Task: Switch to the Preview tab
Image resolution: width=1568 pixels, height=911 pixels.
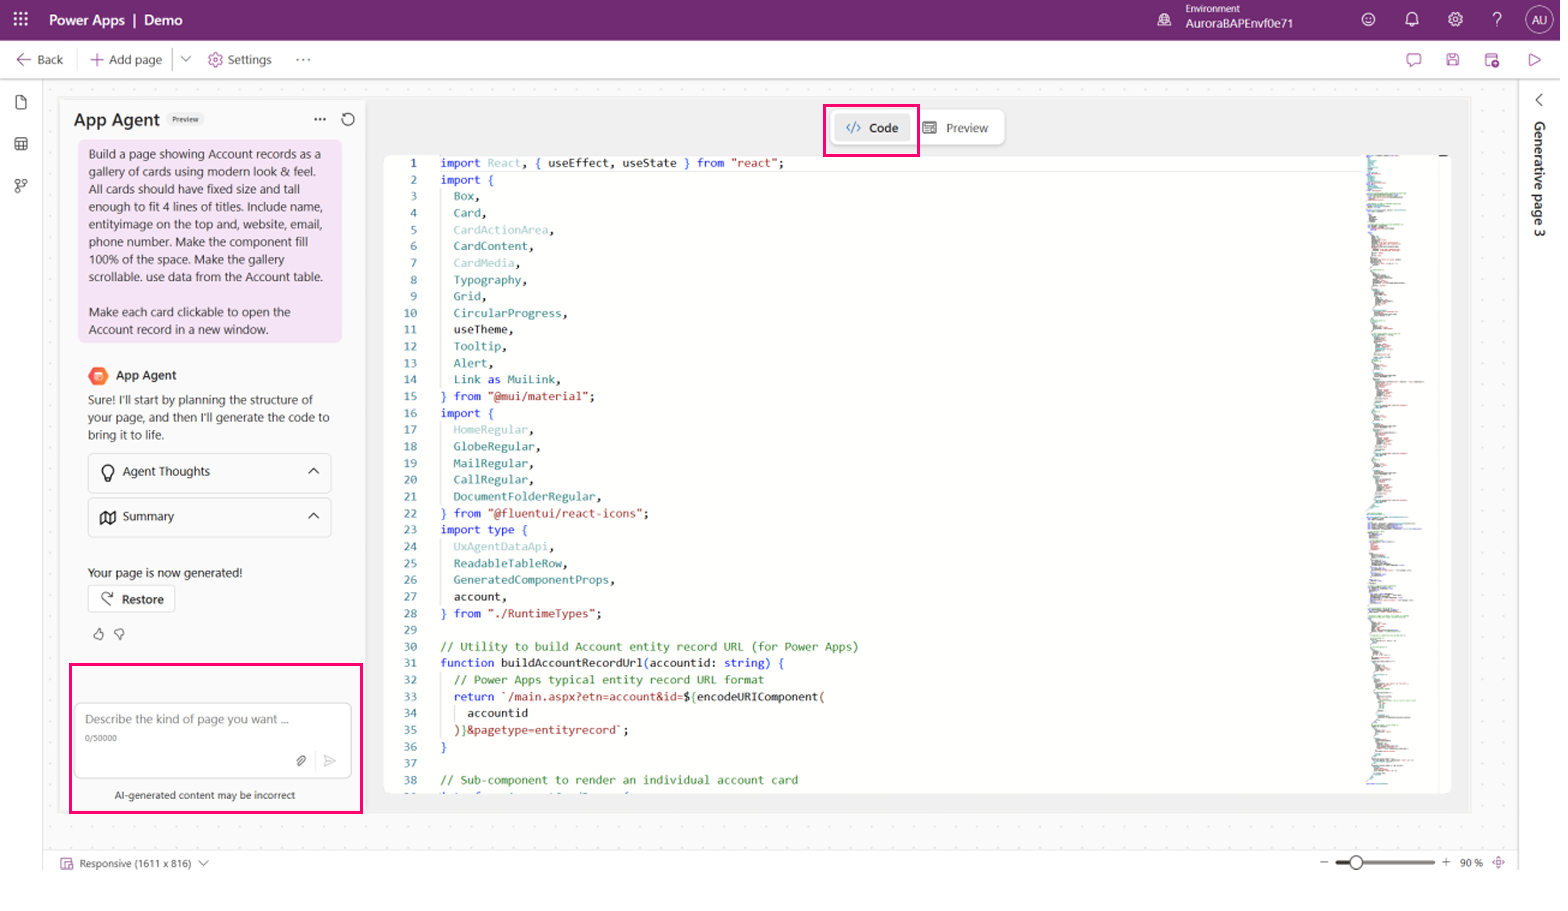Action: coord(956,128)
